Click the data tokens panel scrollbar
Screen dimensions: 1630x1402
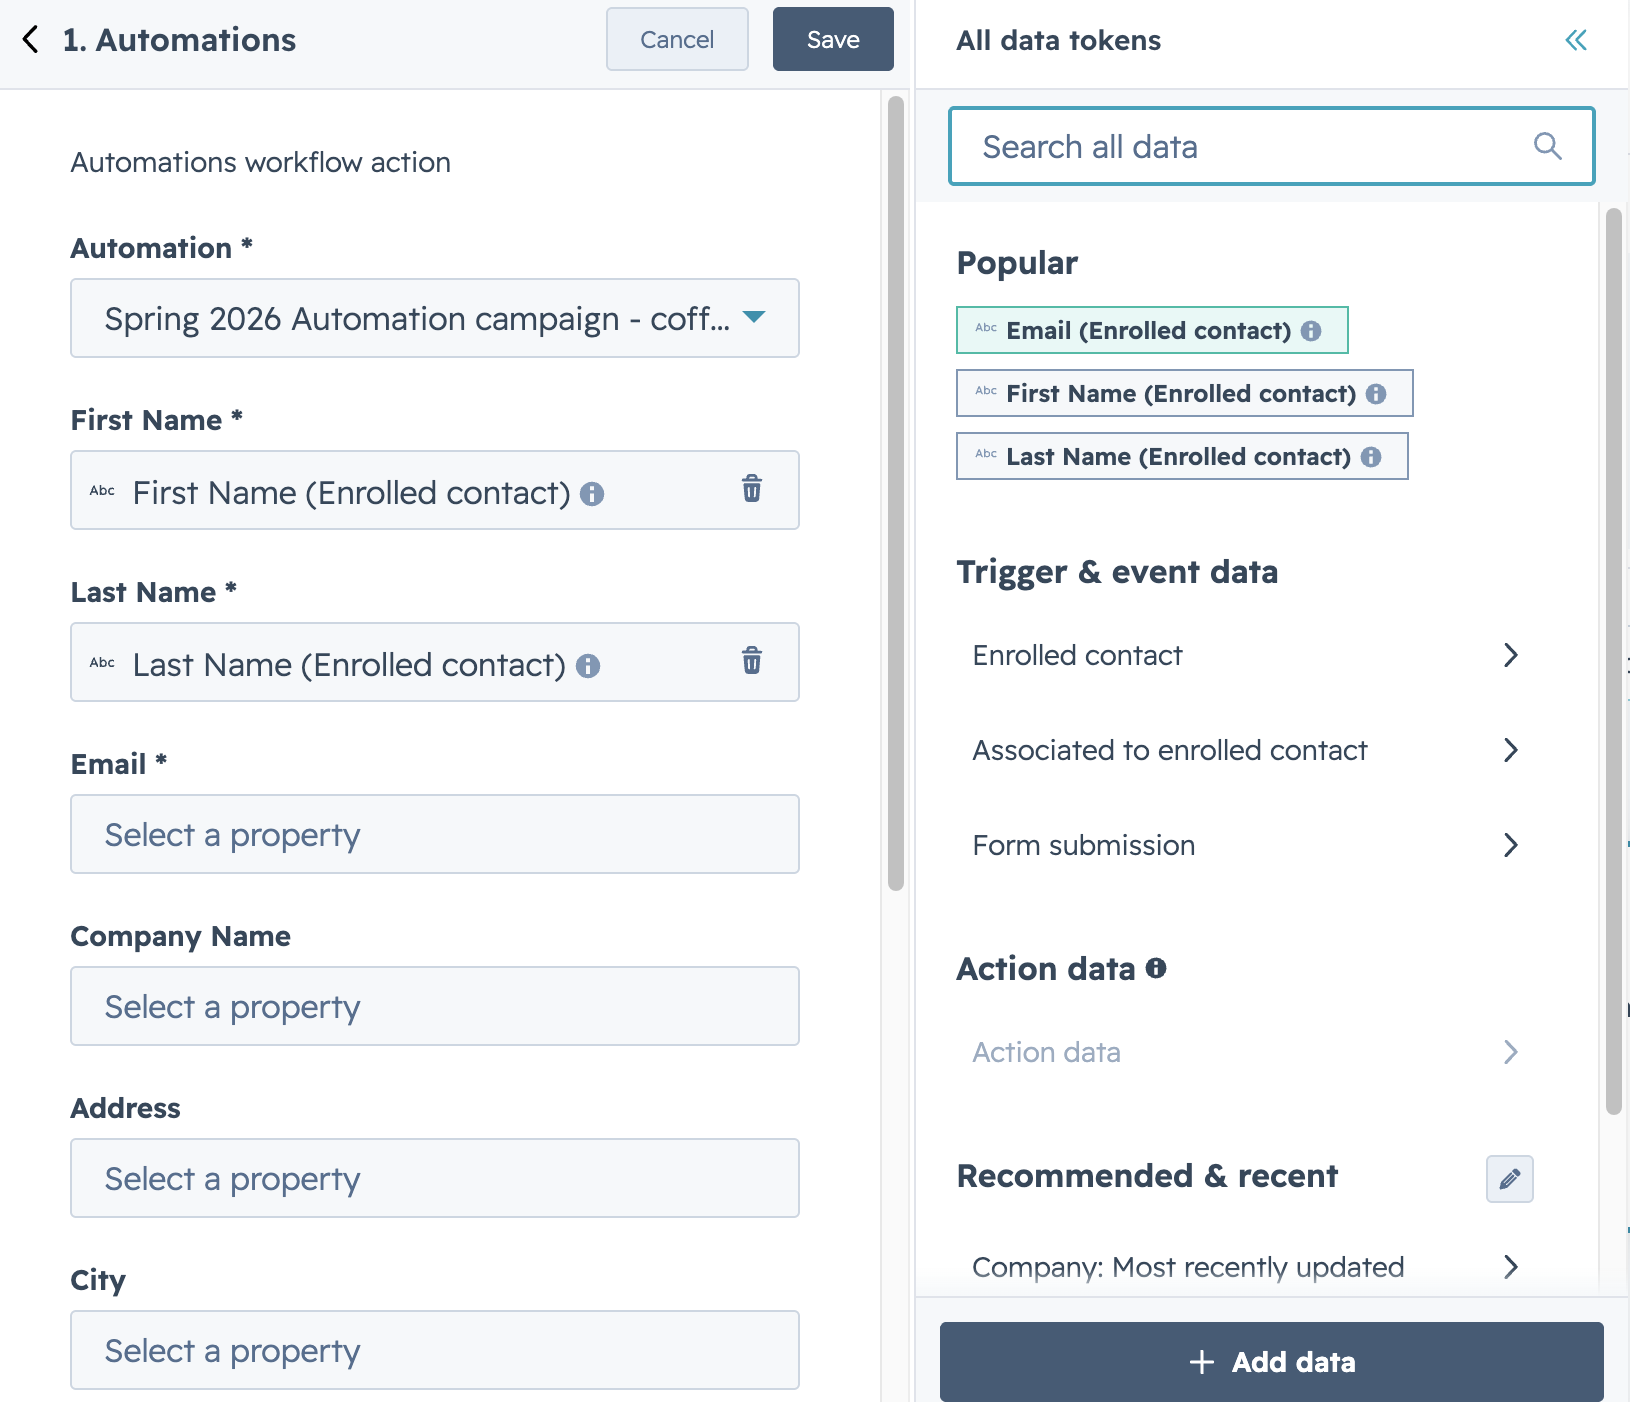click(x=1613, y=660)
